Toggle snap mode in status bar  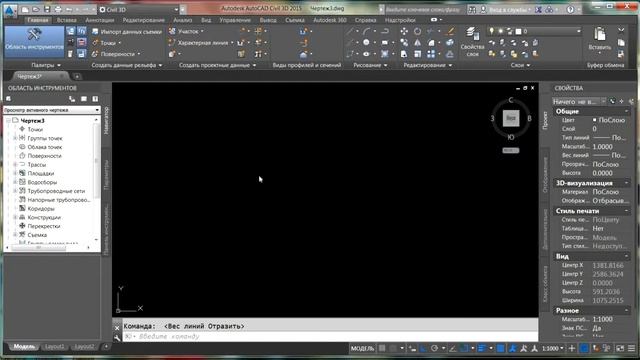[393, 348]
